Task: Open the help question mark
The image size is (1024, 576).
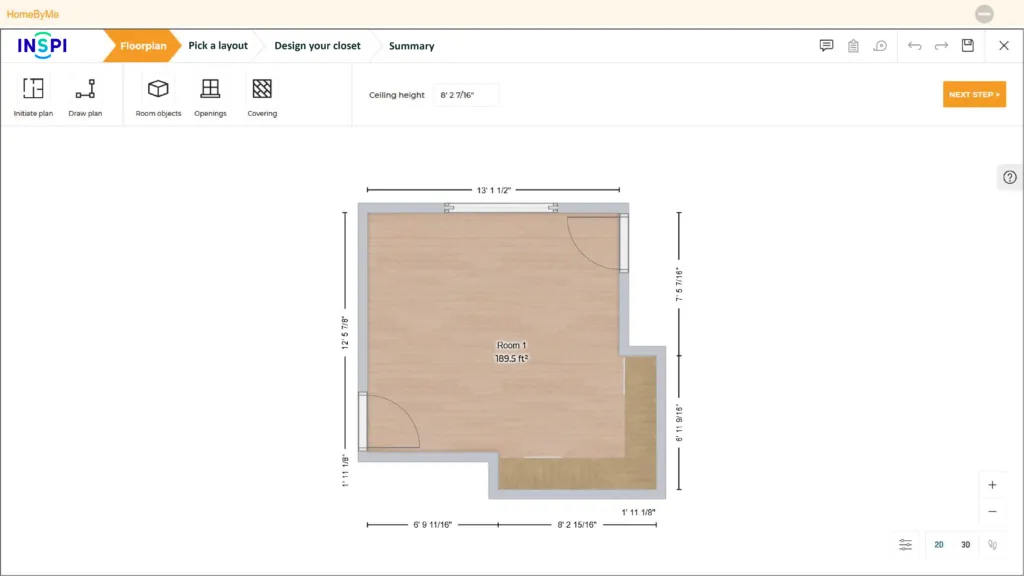Action: point(1009,176)
